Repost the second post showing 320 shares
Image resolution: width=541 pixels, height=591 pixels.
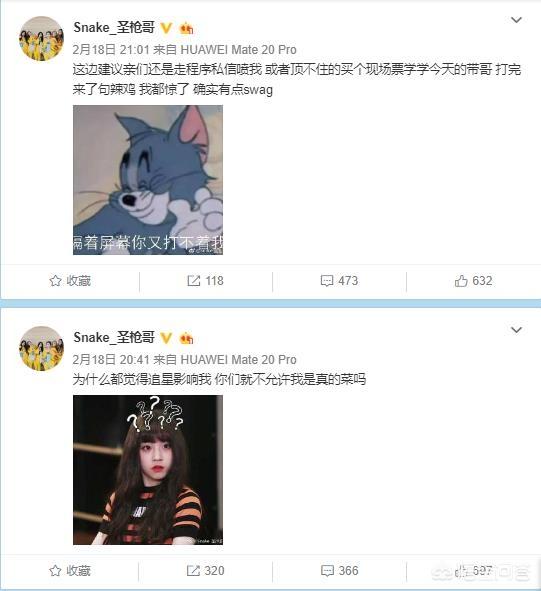point(205,571)
